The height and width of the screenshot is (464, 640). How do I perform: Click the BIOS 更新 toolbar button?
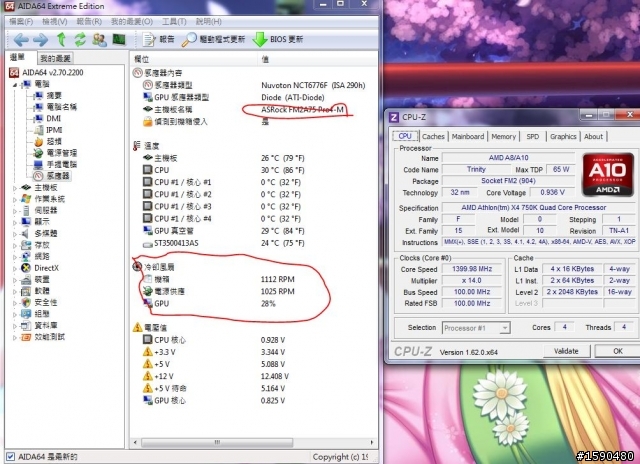click(278, 39)
